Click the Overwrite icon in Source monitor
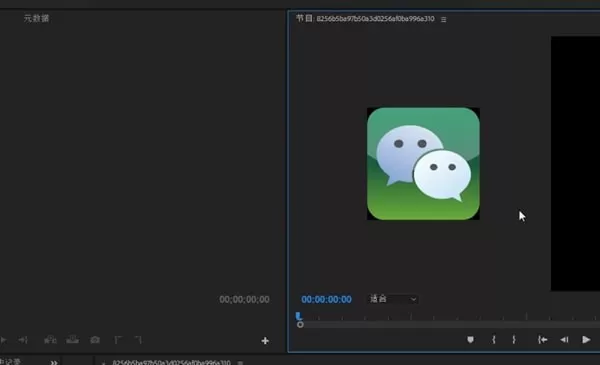The width and height of the screenshot is (600, 365). click(x=72, y=340)
